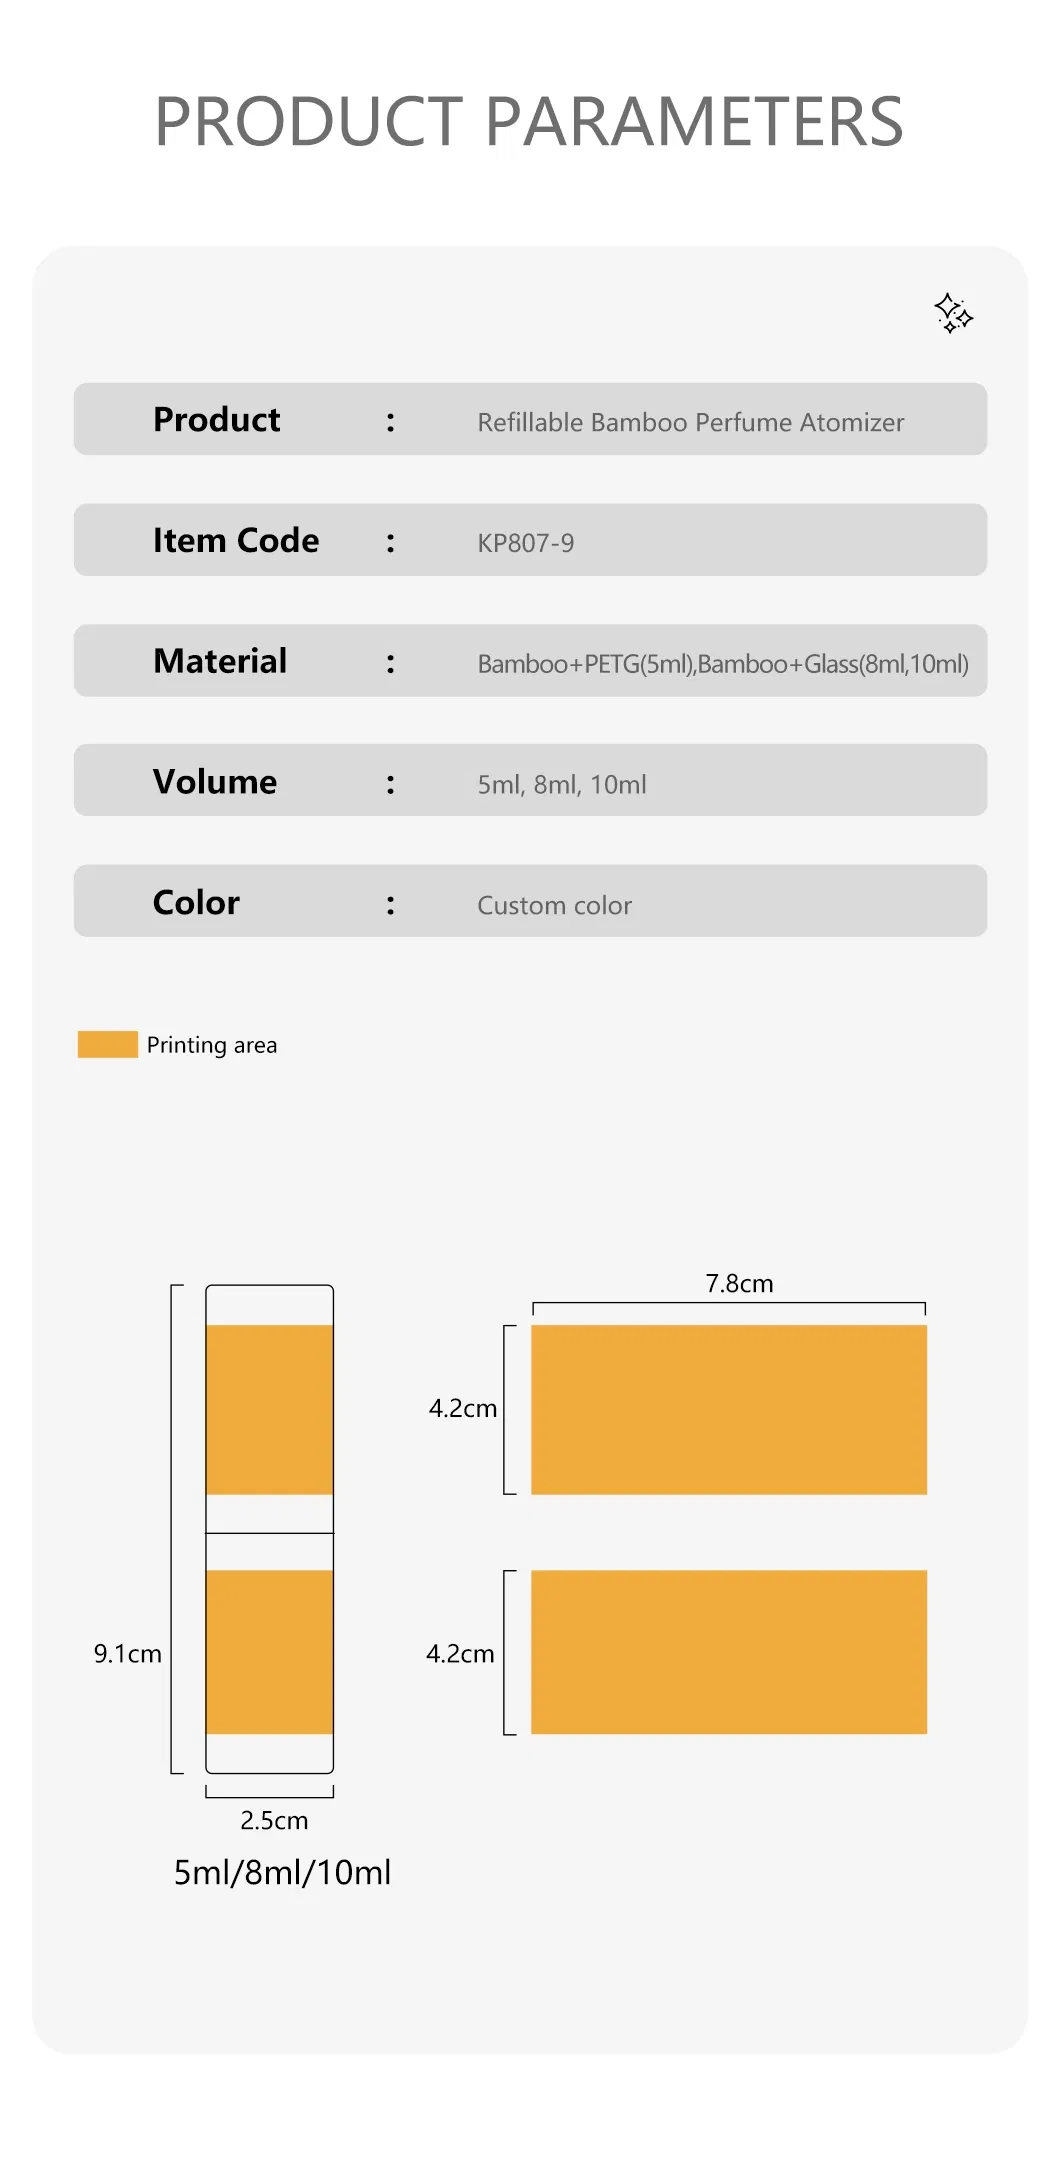Select the Product row label

pyautogui.click(x=216, y=420)
